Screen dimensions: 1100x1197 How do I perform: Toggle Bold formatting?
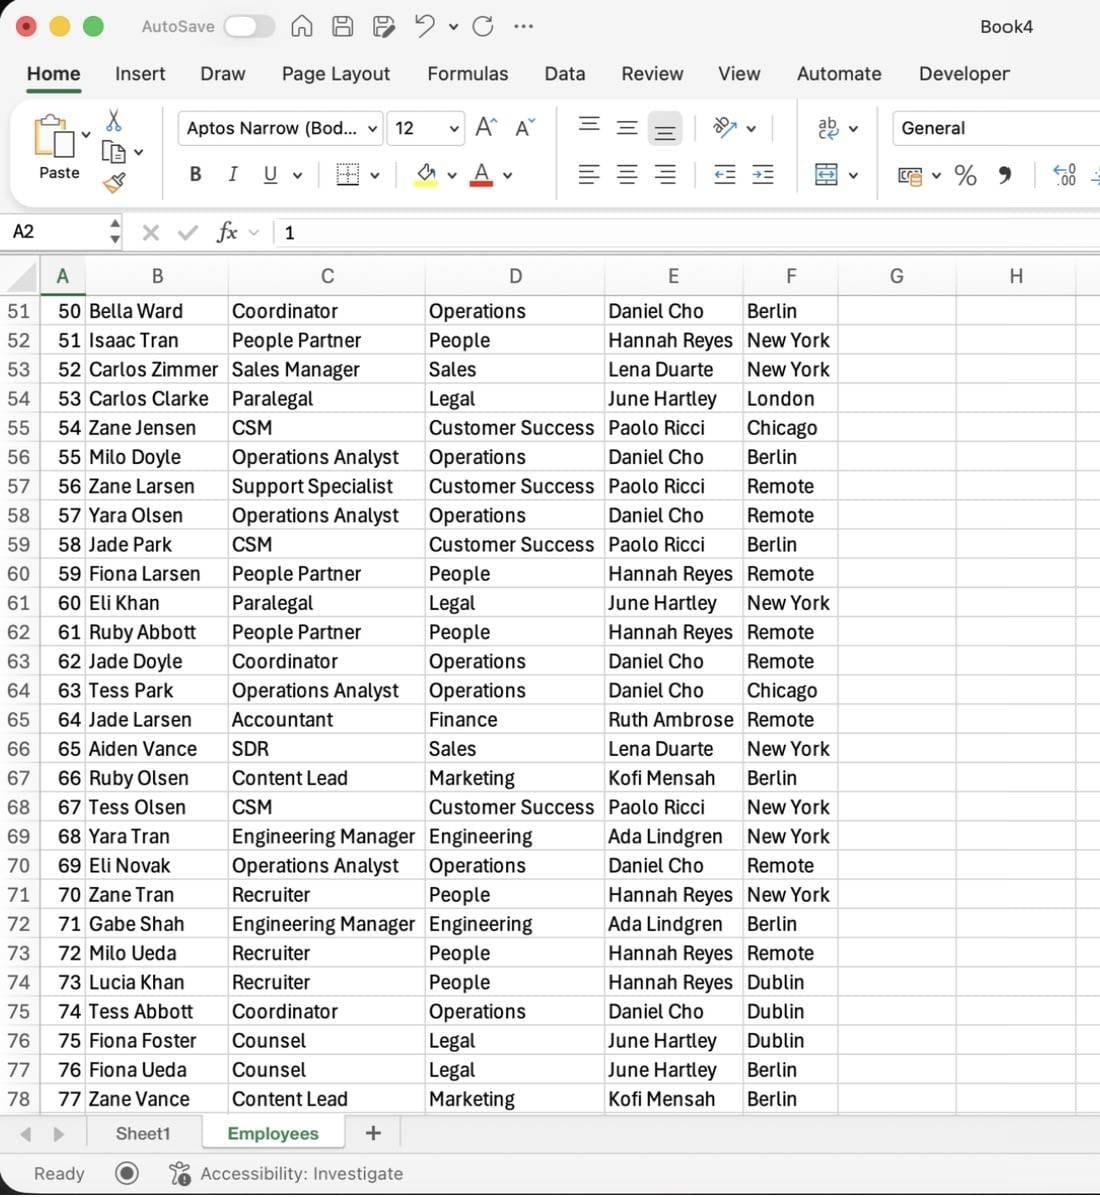[195, 175]
